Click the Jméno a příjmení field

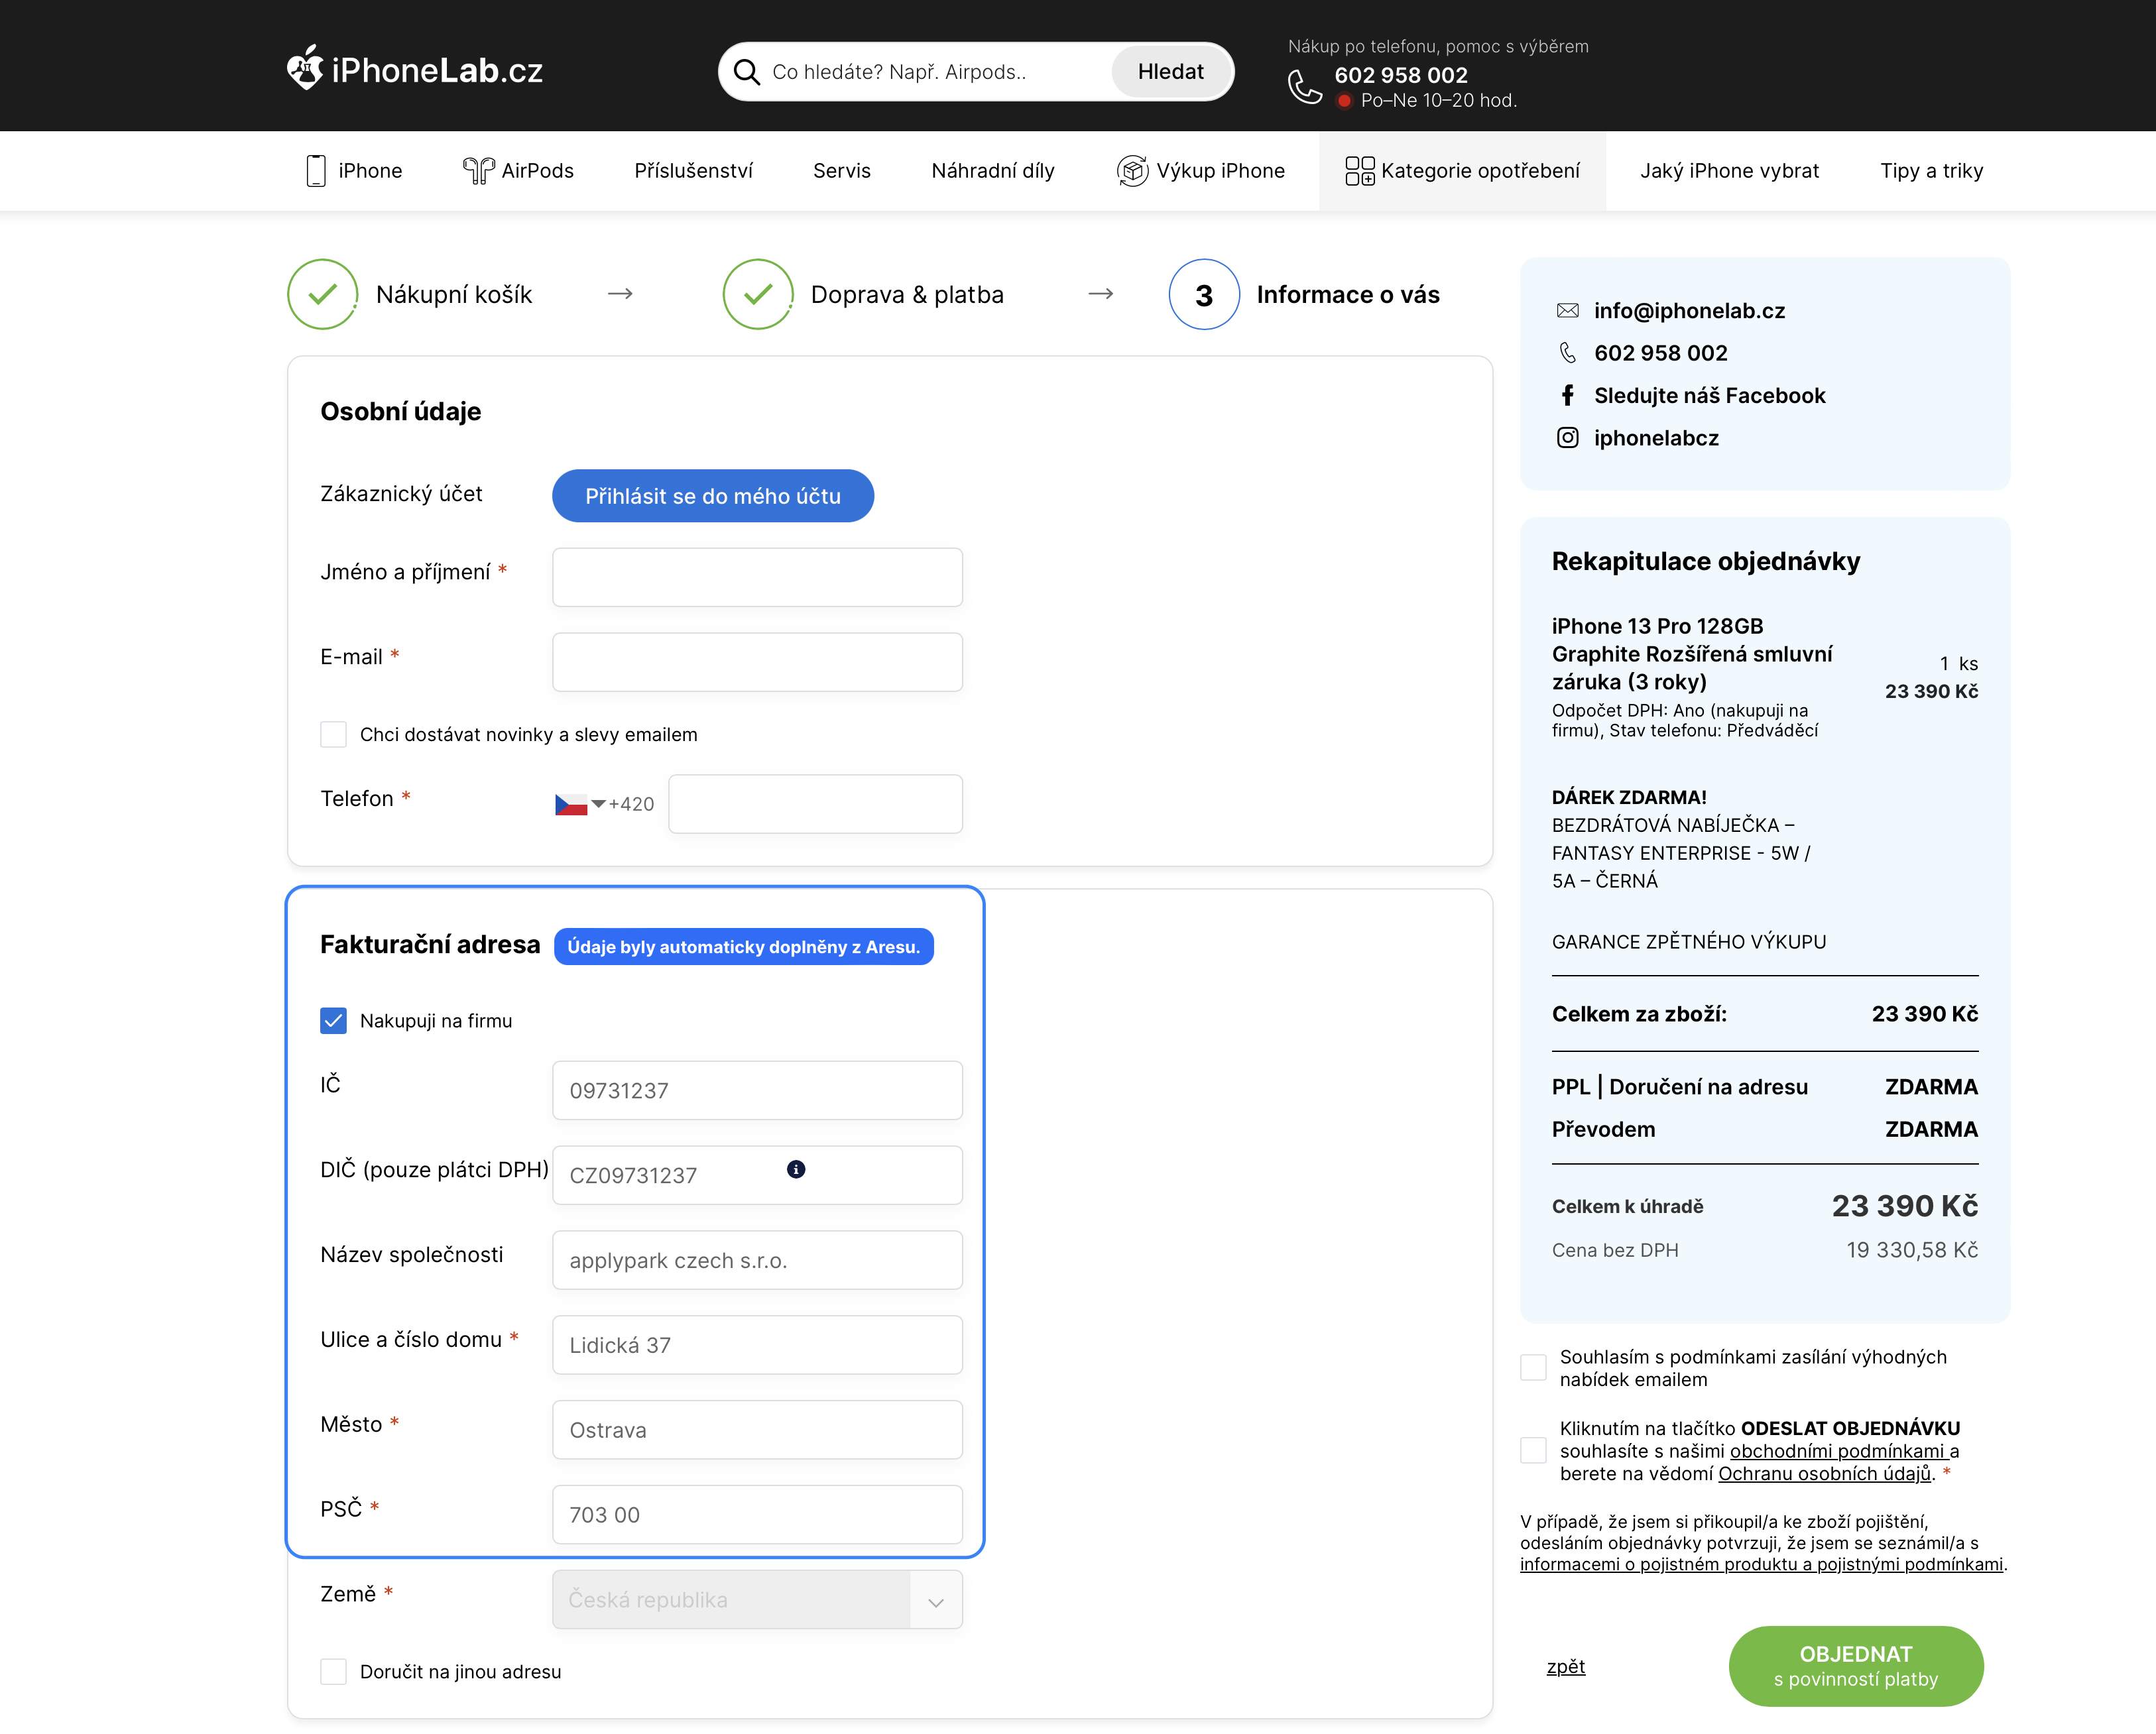[x=757, y=577]
